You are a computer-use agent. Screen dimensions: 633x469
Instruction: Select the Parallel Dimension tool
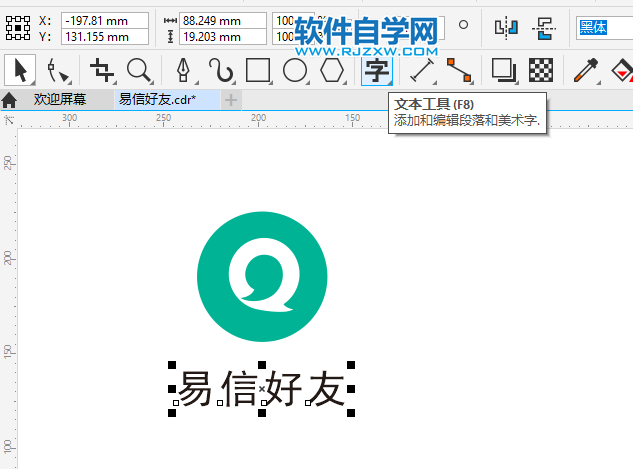[x=422, y=70]
